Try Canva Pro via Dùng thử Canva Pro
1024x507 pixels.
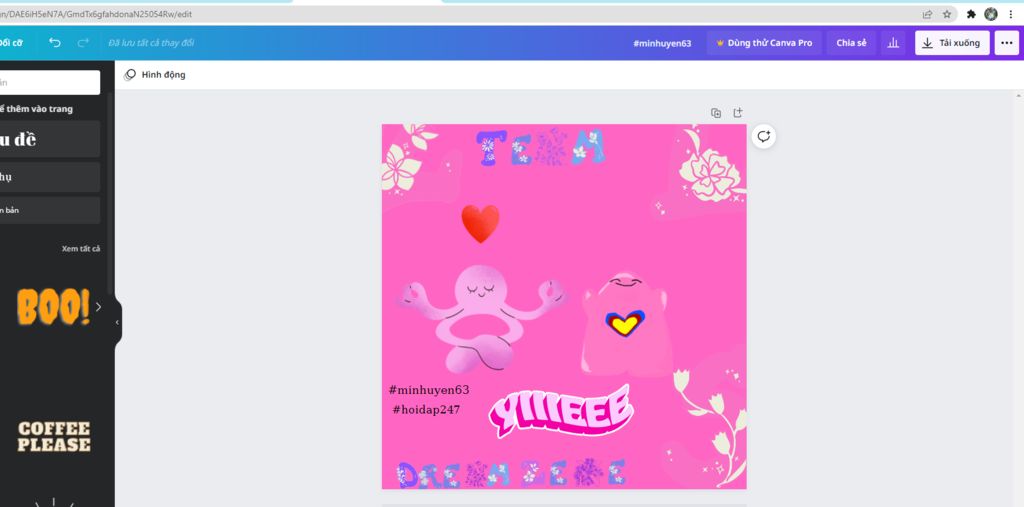763,42
